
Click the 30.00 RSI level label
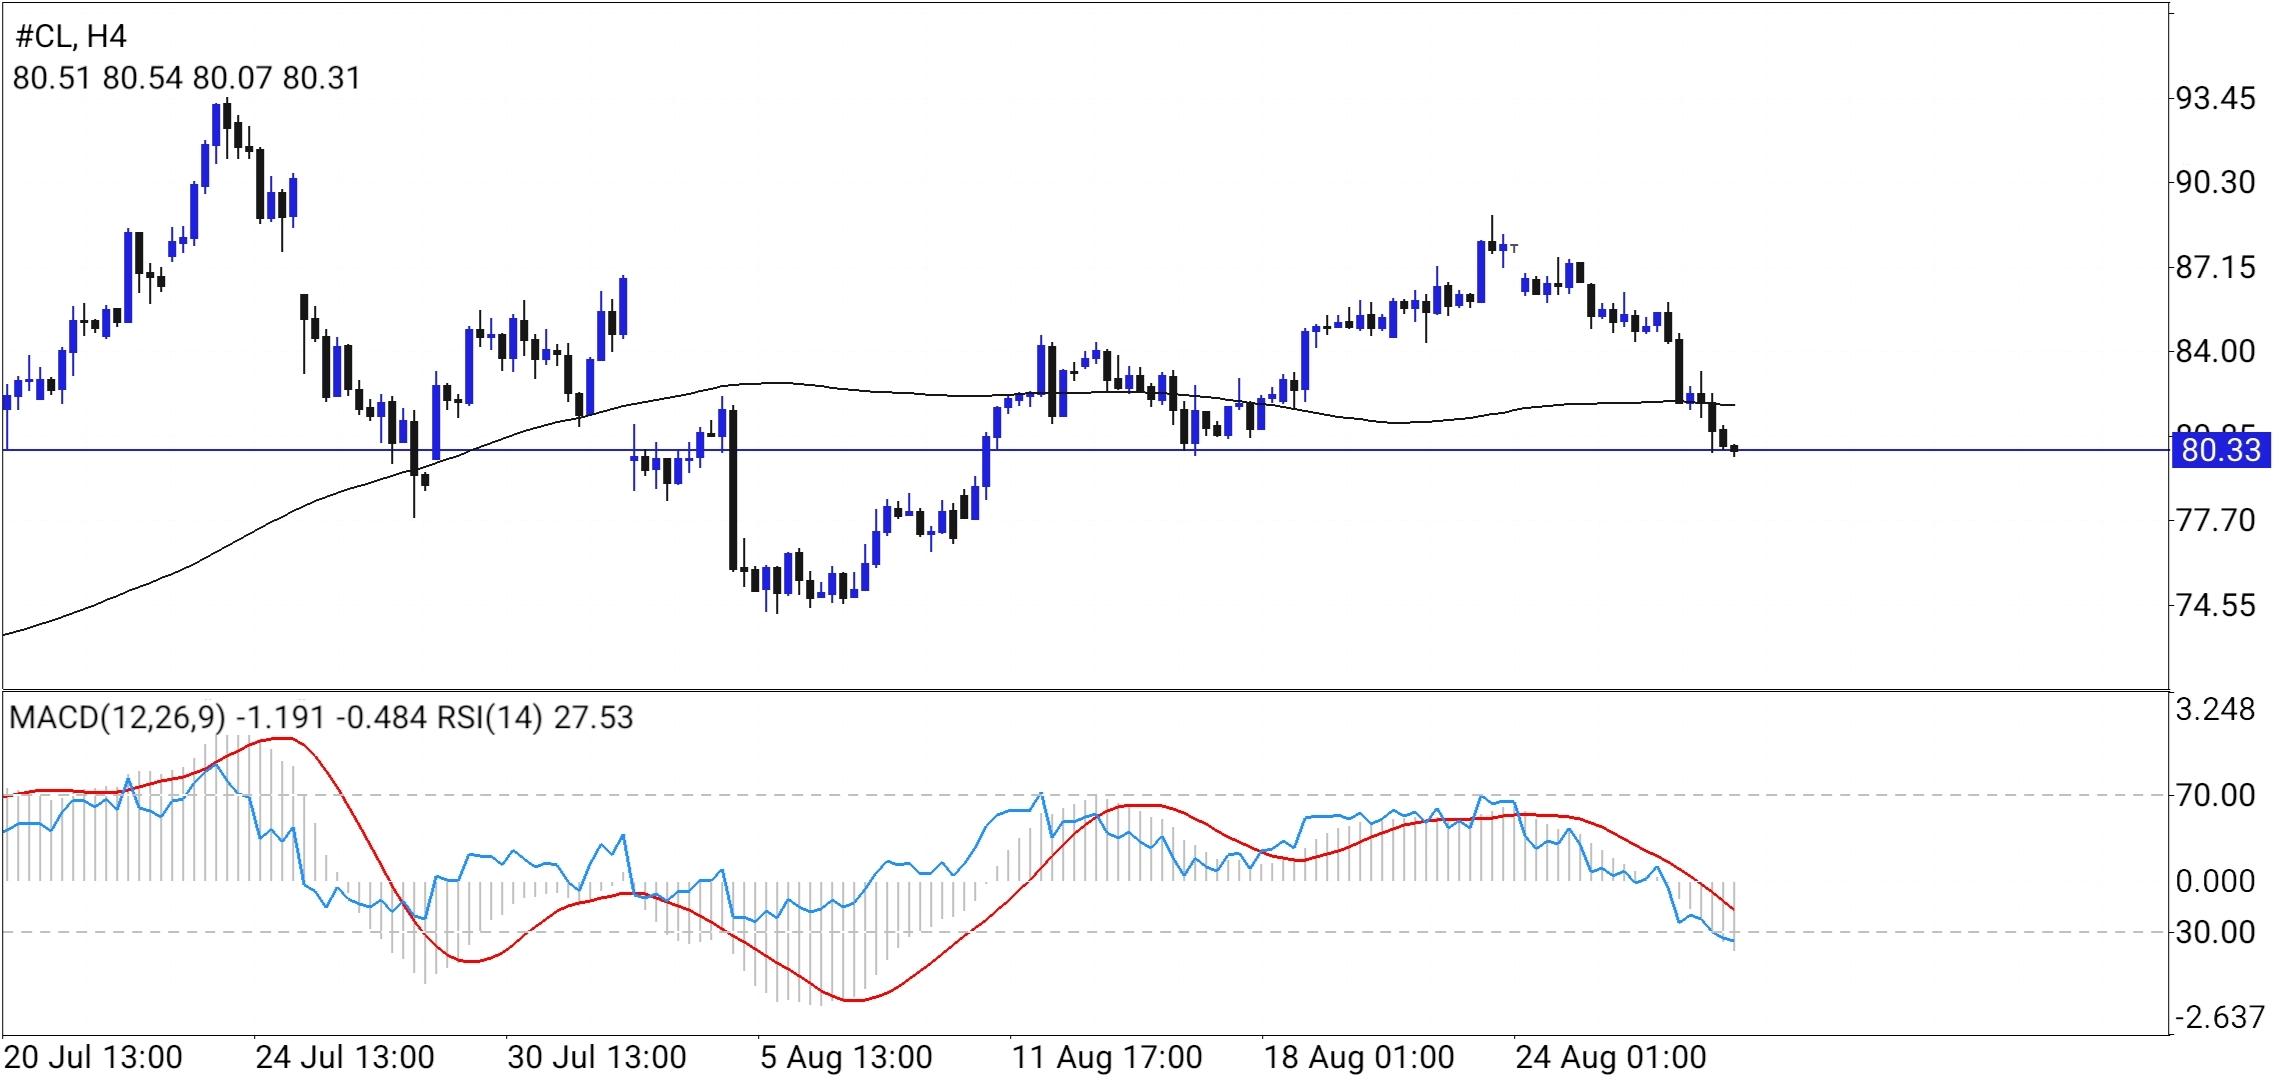click(2215, 932)
